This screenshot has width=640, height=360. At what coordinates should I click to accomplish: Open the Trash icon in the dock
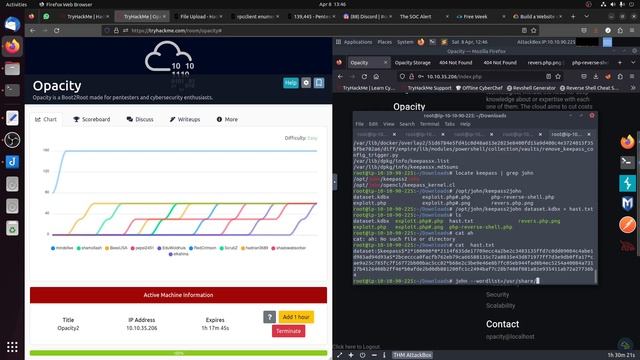(12, 228)
